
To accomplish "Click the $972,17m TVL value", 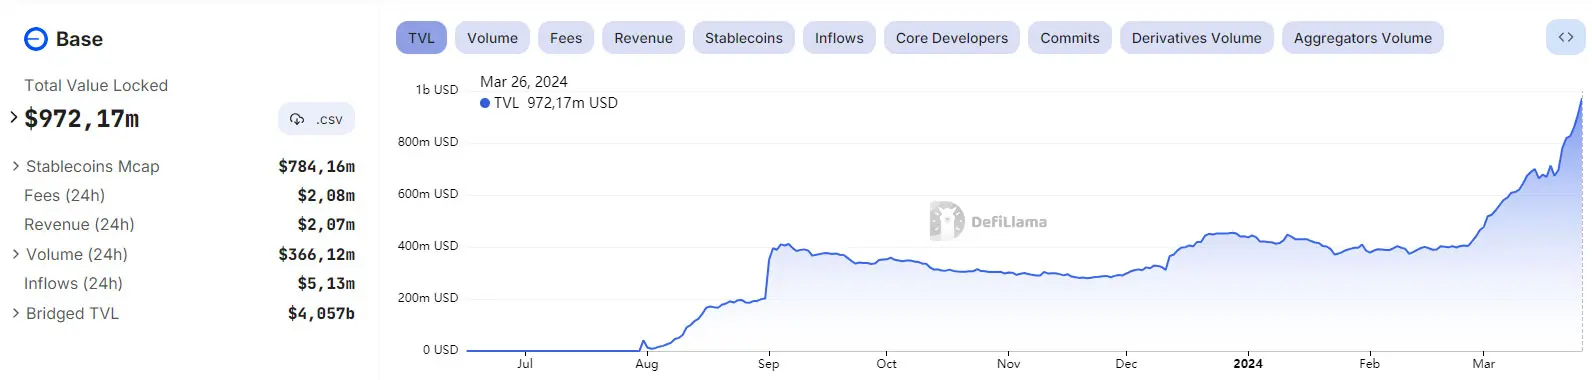I will [82, 119].
